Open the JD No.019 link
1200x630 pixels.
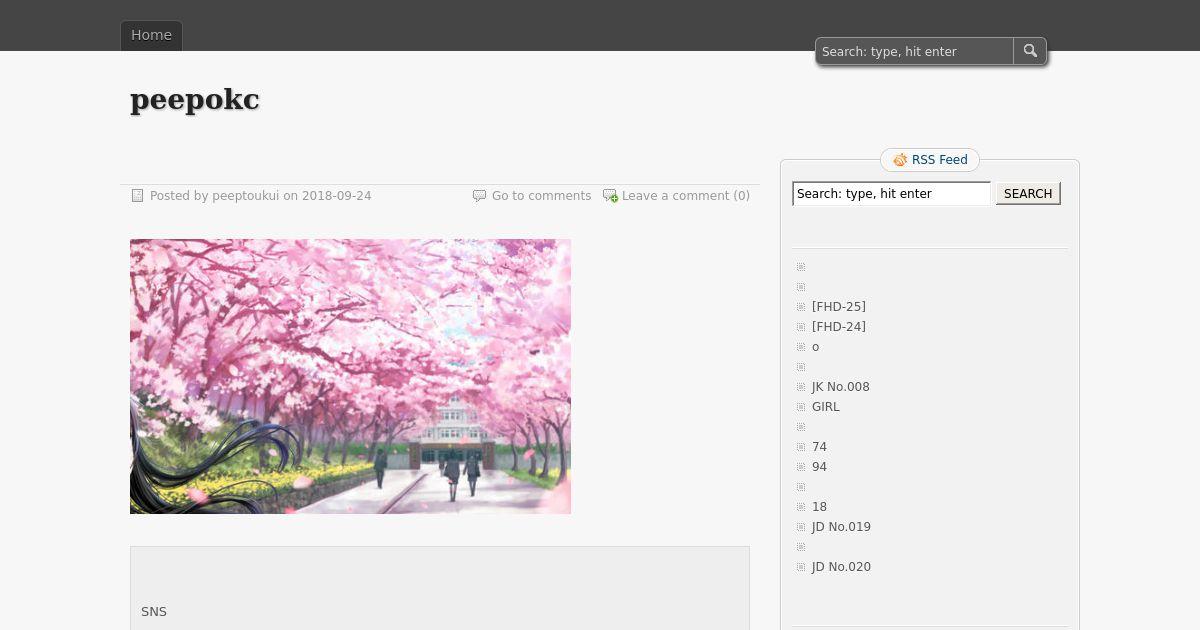click(x=841, y=527)
